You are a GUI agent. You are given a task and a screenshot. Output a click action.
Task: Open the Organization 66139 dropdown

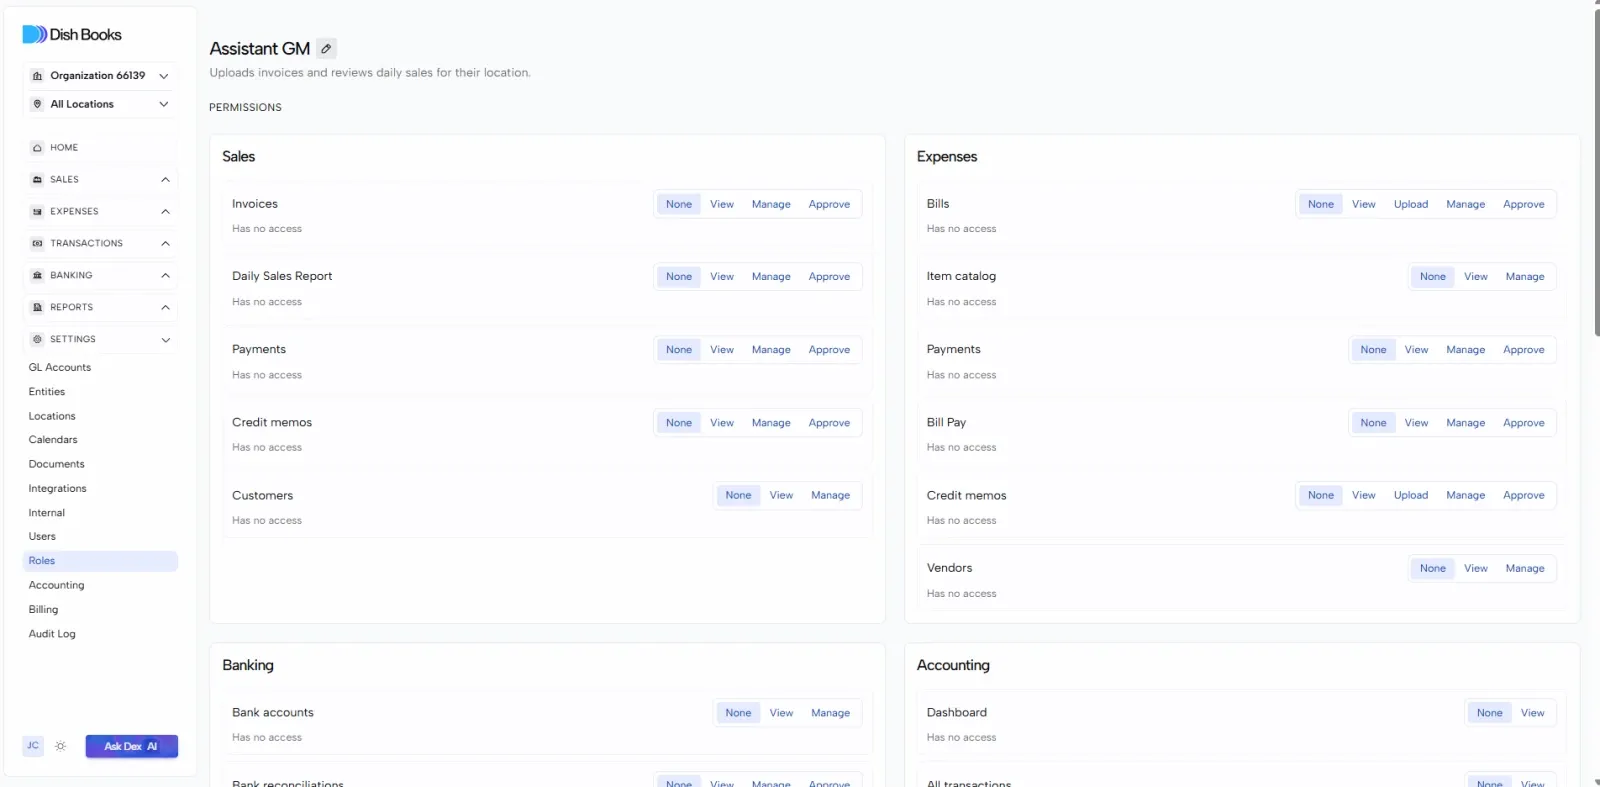pyautogui.click(x=100, y=76)
